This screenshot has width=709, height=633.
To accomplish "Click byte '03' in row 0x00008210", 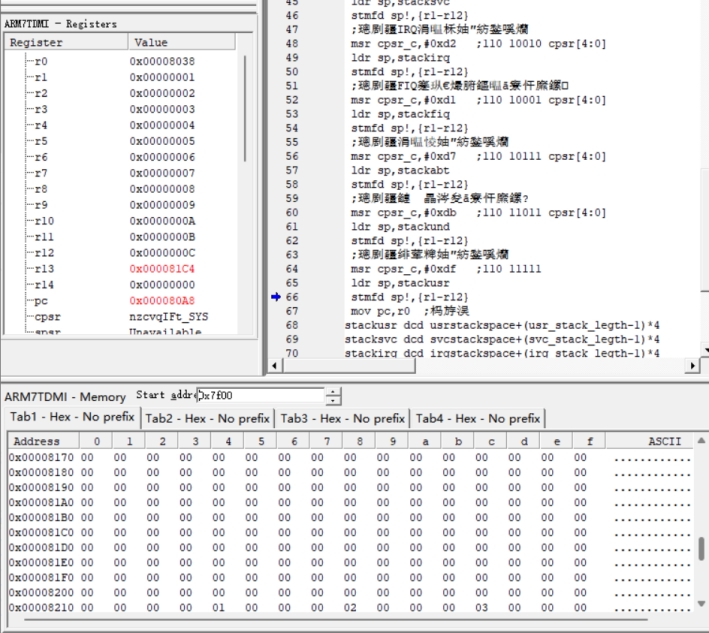I will tap(482, 608).
